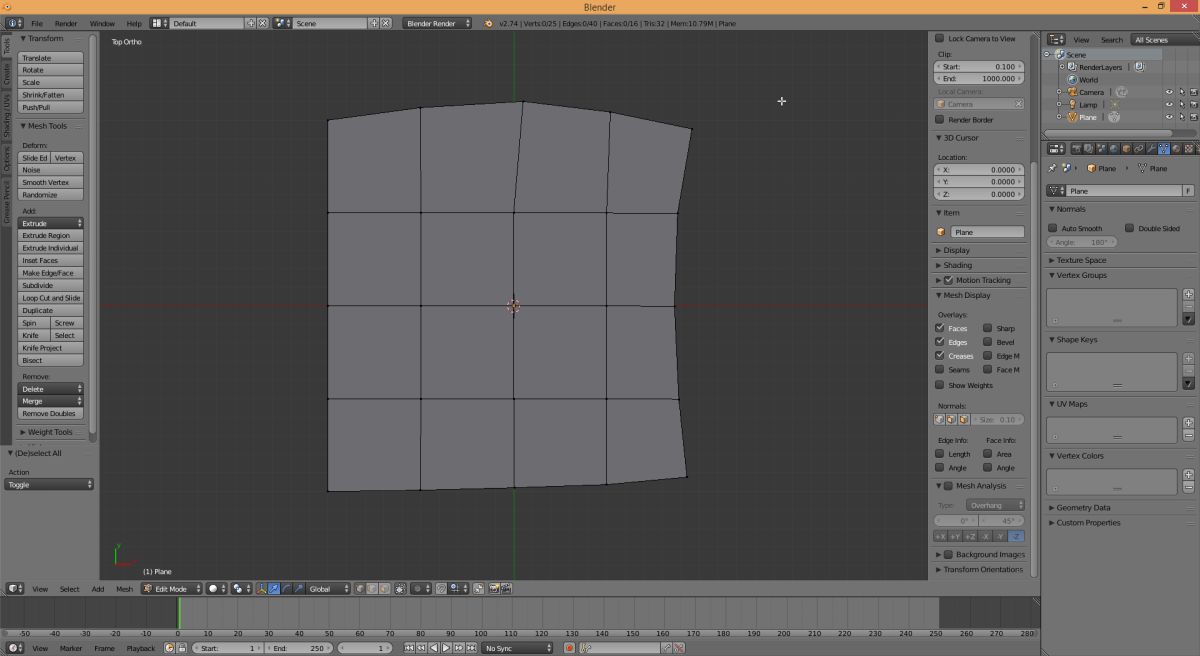Toggle the 3D manipulator widget icon
1200x656 pixels.
pyautogui.click(x=261, y=589)
